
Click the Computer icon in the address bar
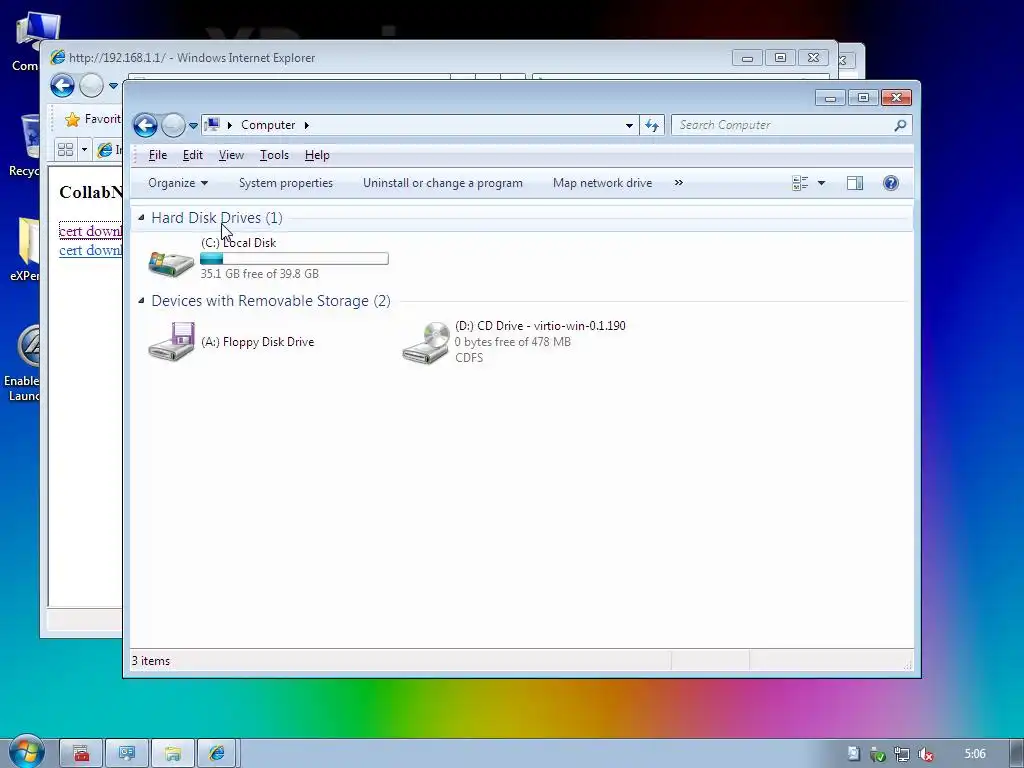(212, 125)
